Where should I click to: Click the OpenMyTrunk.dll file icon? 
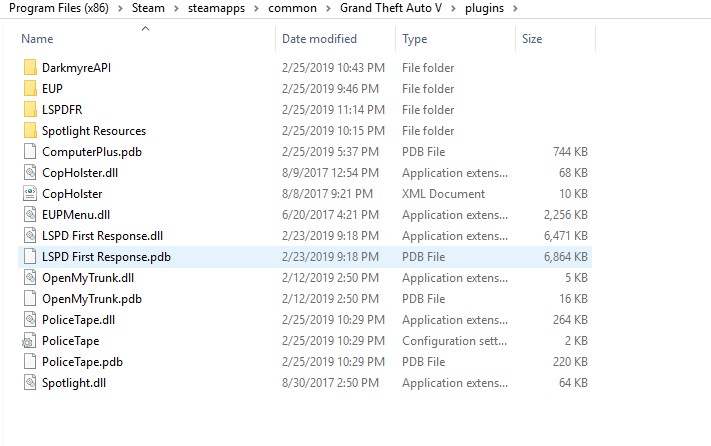tap(30, 277)
